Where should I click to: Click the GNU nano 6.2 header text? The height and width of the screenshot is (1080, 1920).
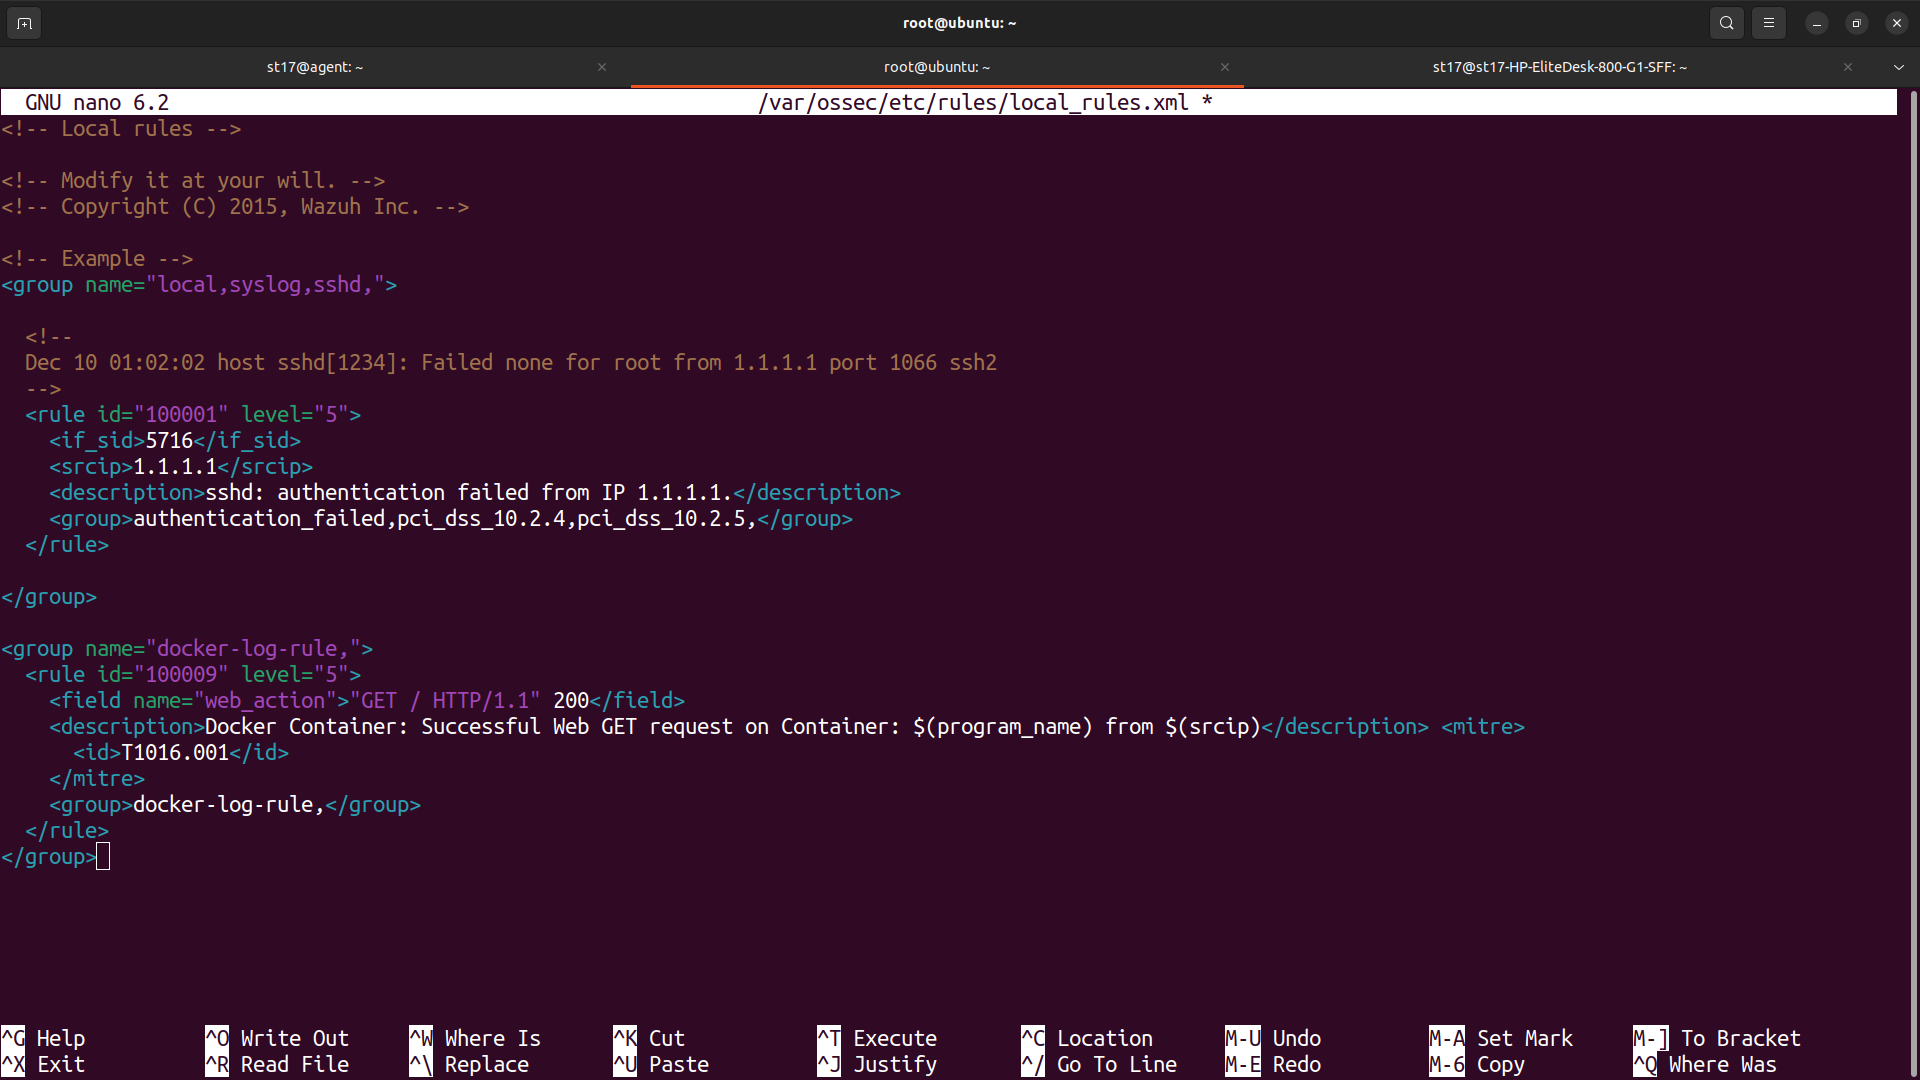(97, 102)
